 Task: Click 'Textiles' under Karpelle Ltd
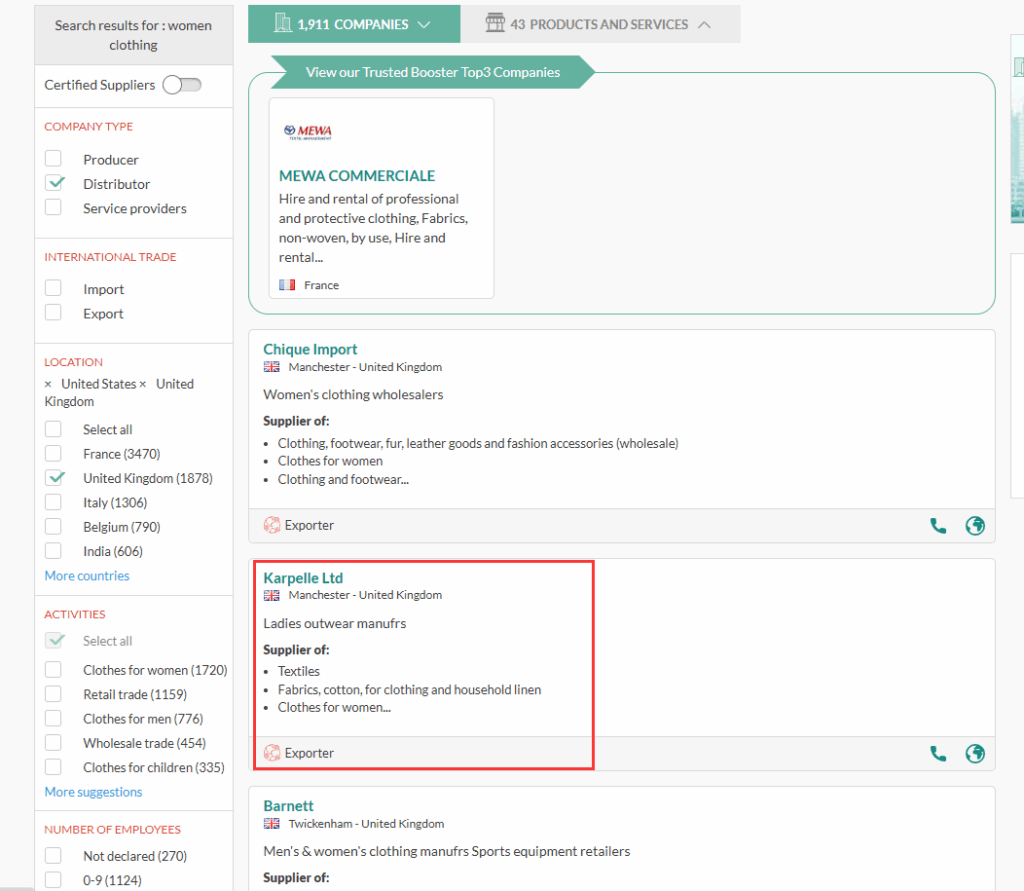pyautogui.click(x=298, y=672)
